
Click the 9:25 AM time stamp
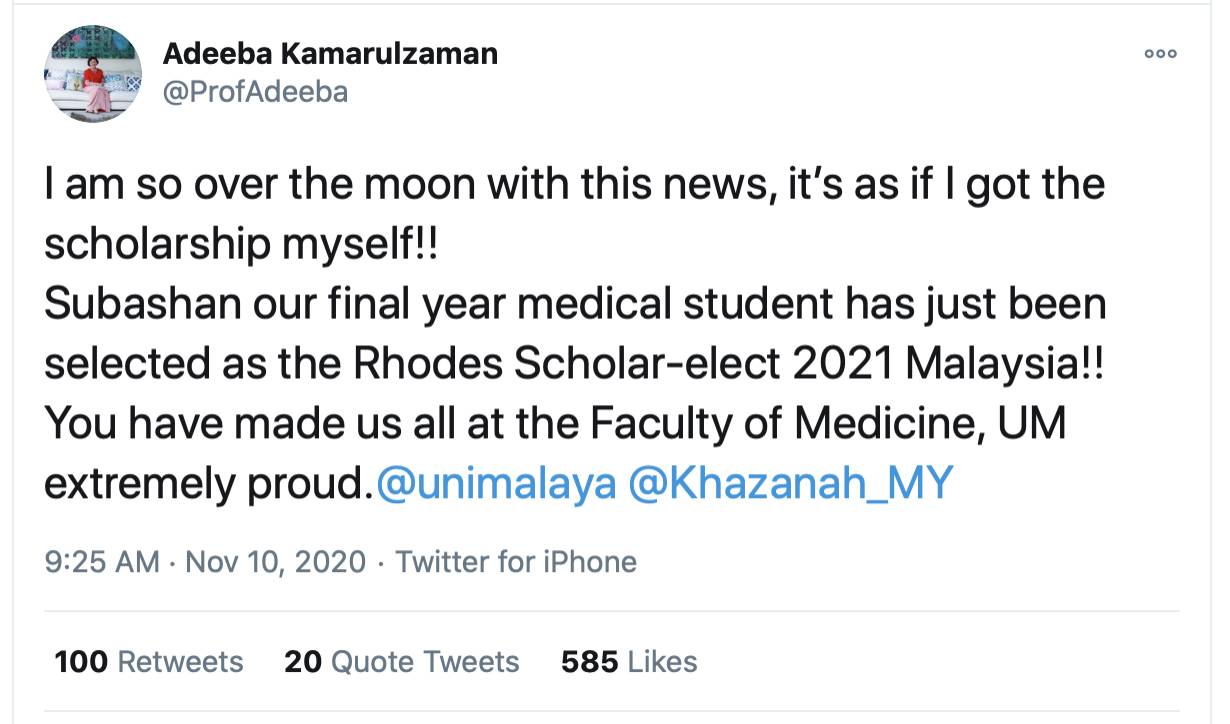click(102, 561)
